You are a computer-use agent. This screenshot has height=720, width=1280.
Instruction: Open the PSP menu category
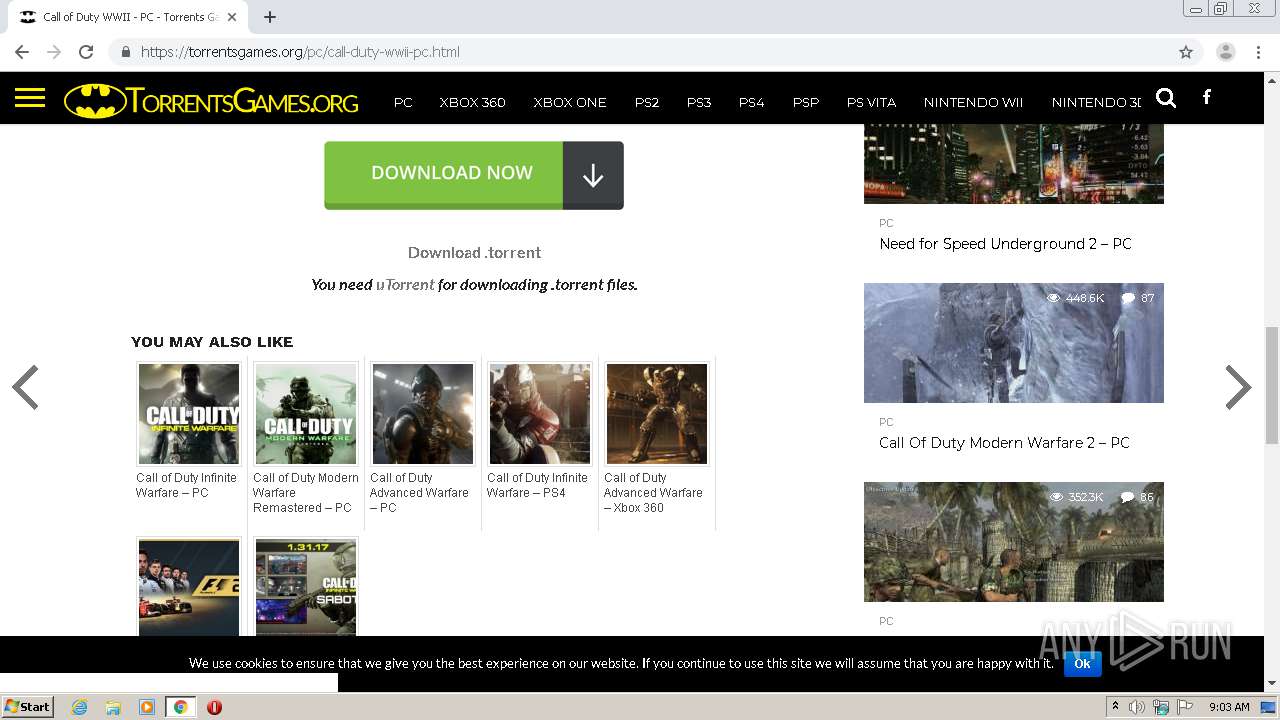coord(806,102)
